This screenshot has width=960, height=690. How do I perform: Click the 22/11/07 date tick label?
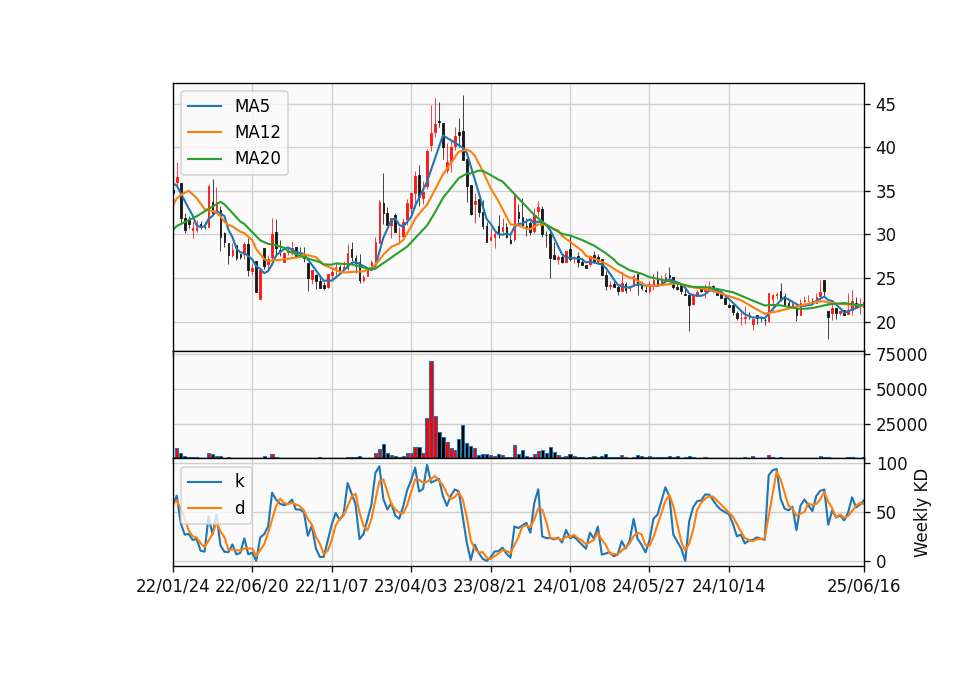click(331, 586)
